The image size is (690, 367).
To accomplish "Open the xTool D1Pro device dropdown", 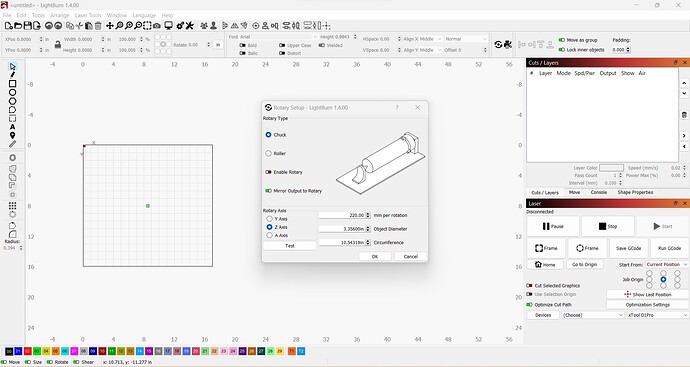I will pyautogui.click(x=657, y=315).
